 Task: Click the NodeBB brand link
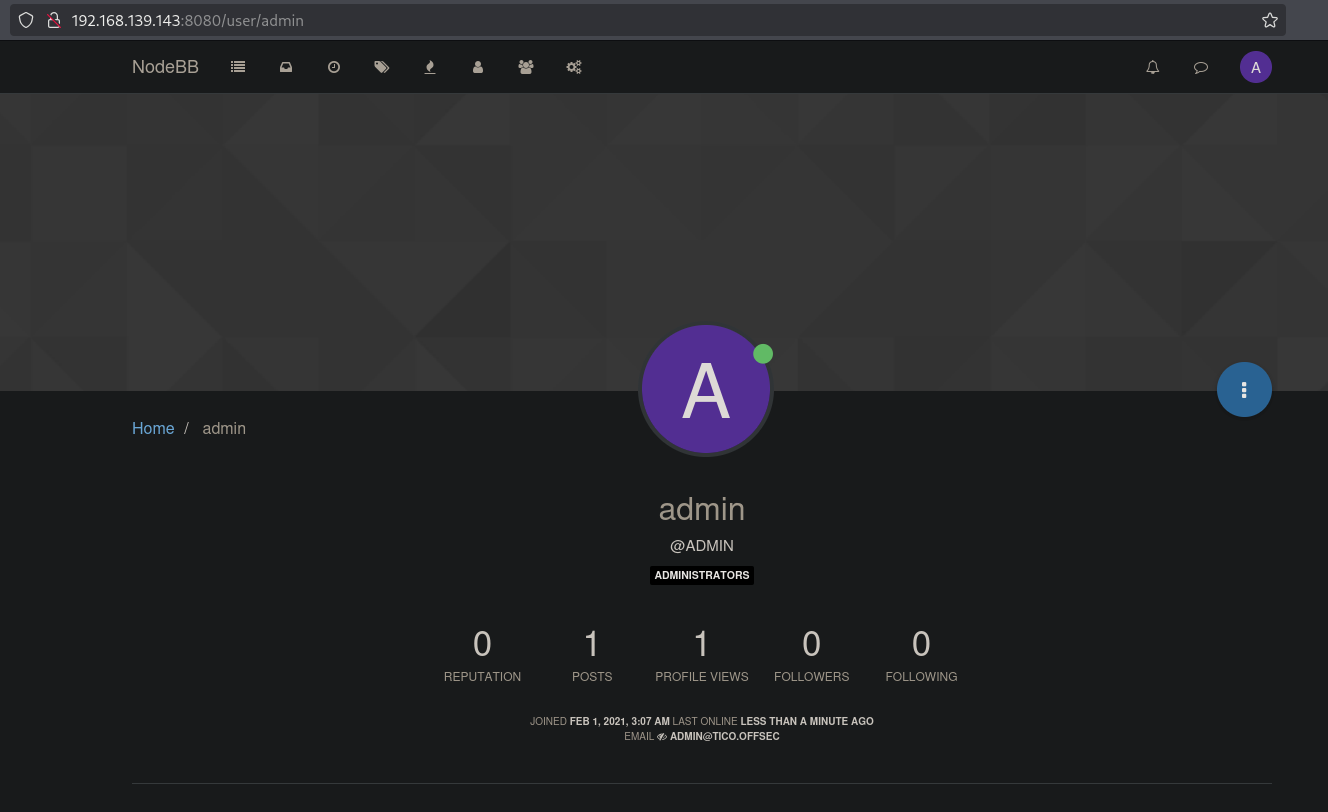pos(165,67)
